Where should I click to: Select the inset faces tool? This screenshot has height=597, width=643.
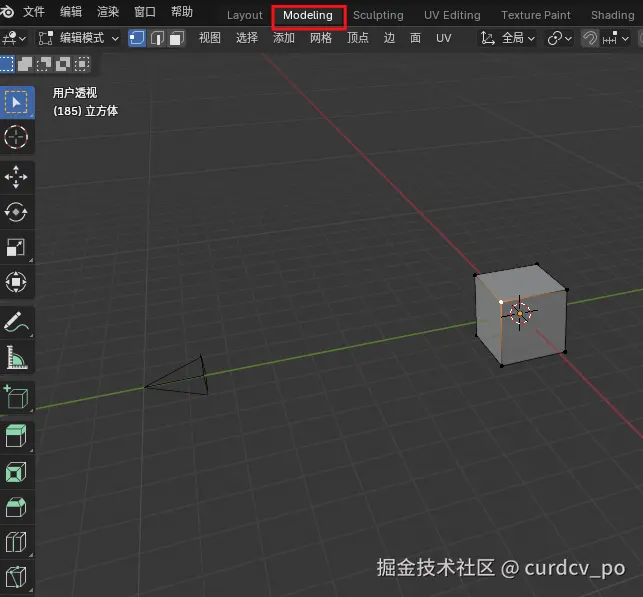16,472
